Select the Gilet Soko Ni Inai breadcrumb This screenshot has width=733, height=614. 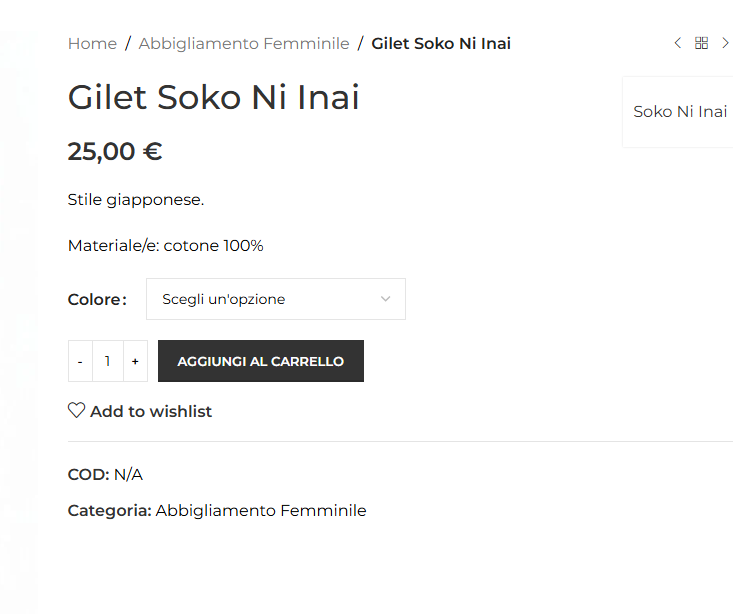tap(441, 43)
